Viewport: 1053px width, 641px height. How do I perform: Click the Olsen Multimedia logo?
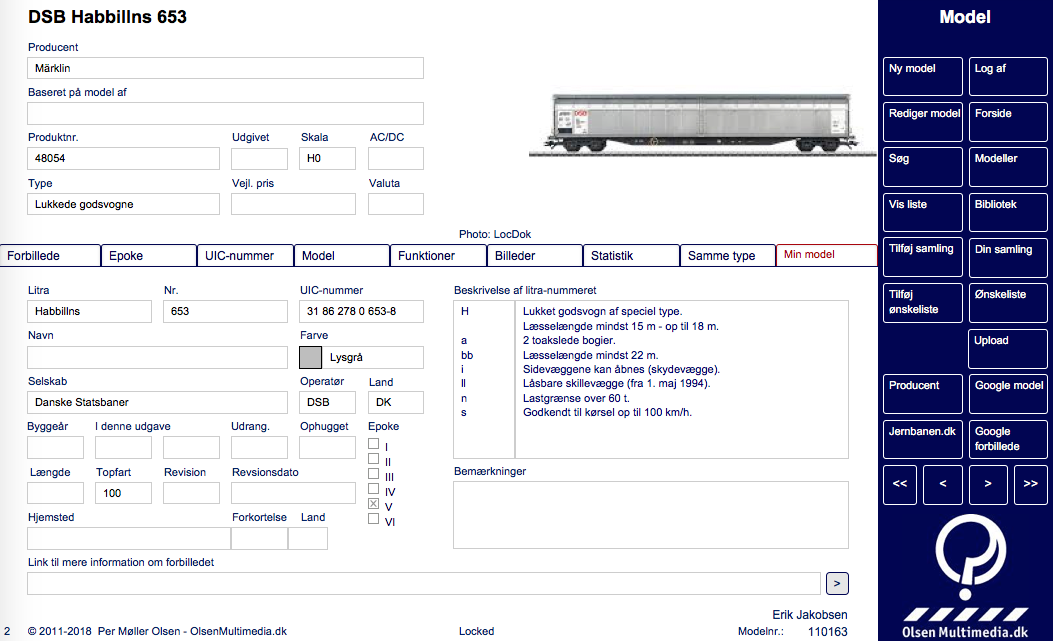[965, 576]
